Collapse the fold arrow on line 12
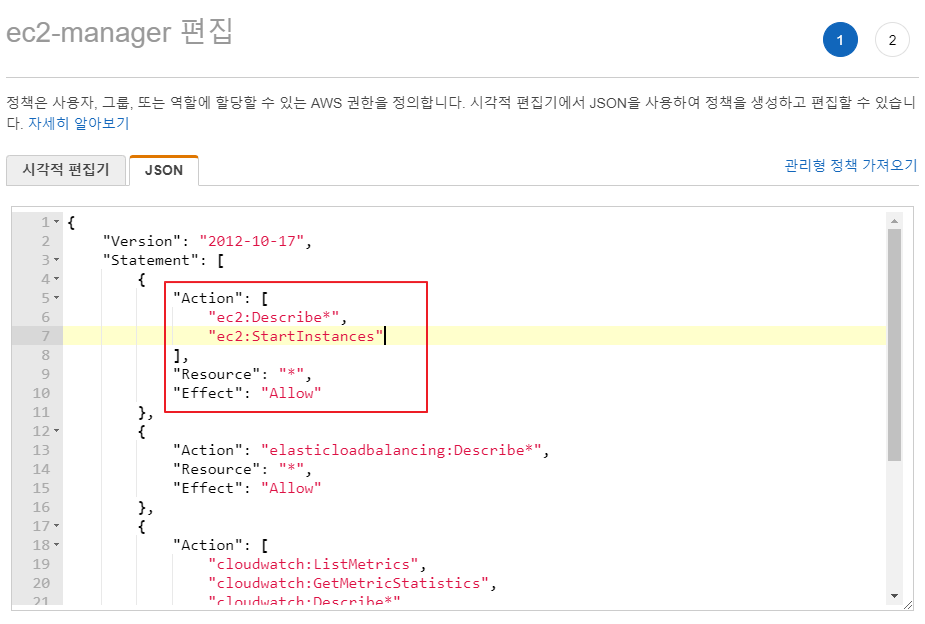The image size is (925, 624). pos(57,431)
